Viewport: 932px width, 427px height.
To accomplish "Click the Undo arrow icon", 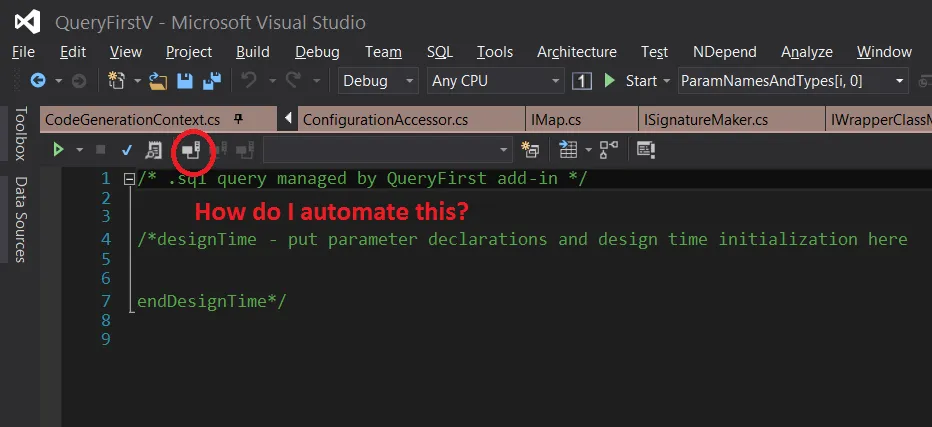I will tap(249, 80).
